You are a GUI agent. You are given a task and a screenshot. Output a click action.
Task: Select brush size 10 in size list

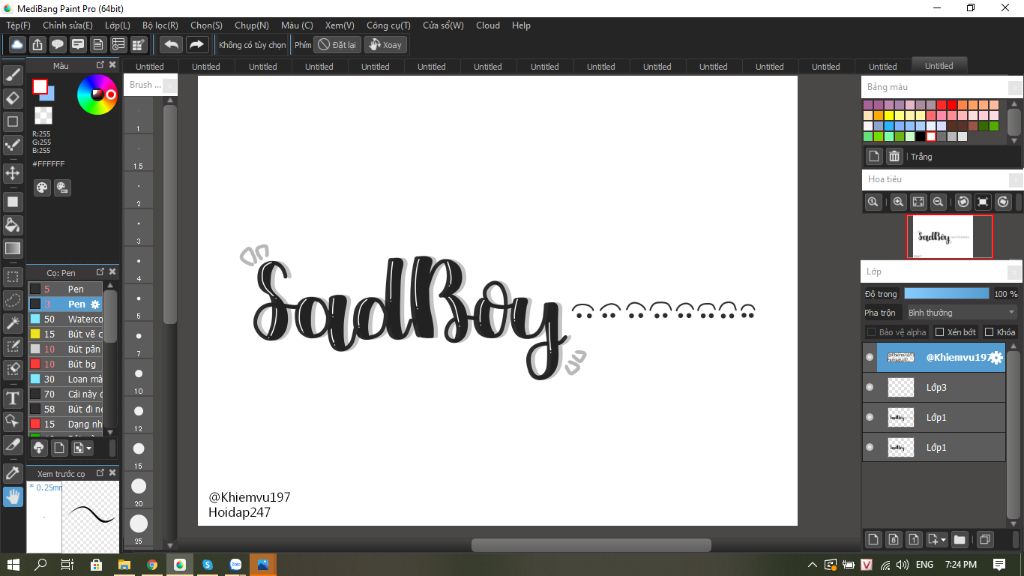coord(138,377)
